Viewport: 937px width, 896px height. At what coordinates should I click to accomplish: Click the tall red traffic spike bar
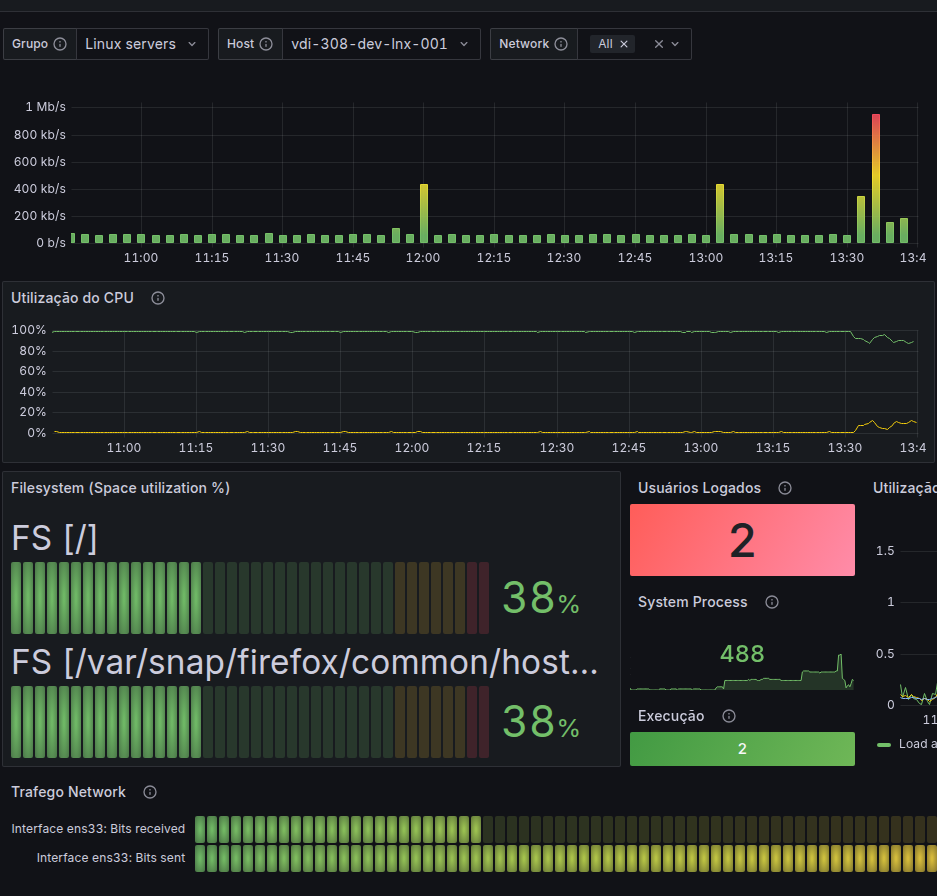(875, 178)
